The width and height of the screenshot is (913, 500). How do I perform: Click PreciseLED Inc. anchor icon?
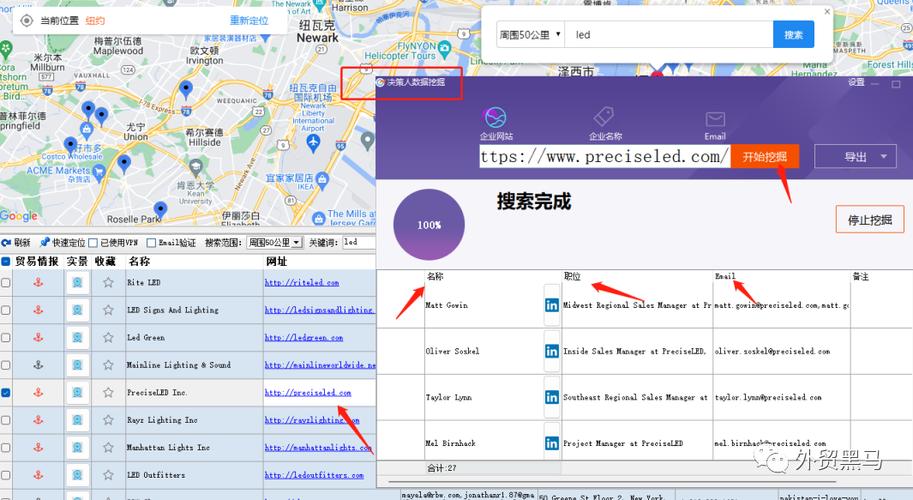[38, 393]
